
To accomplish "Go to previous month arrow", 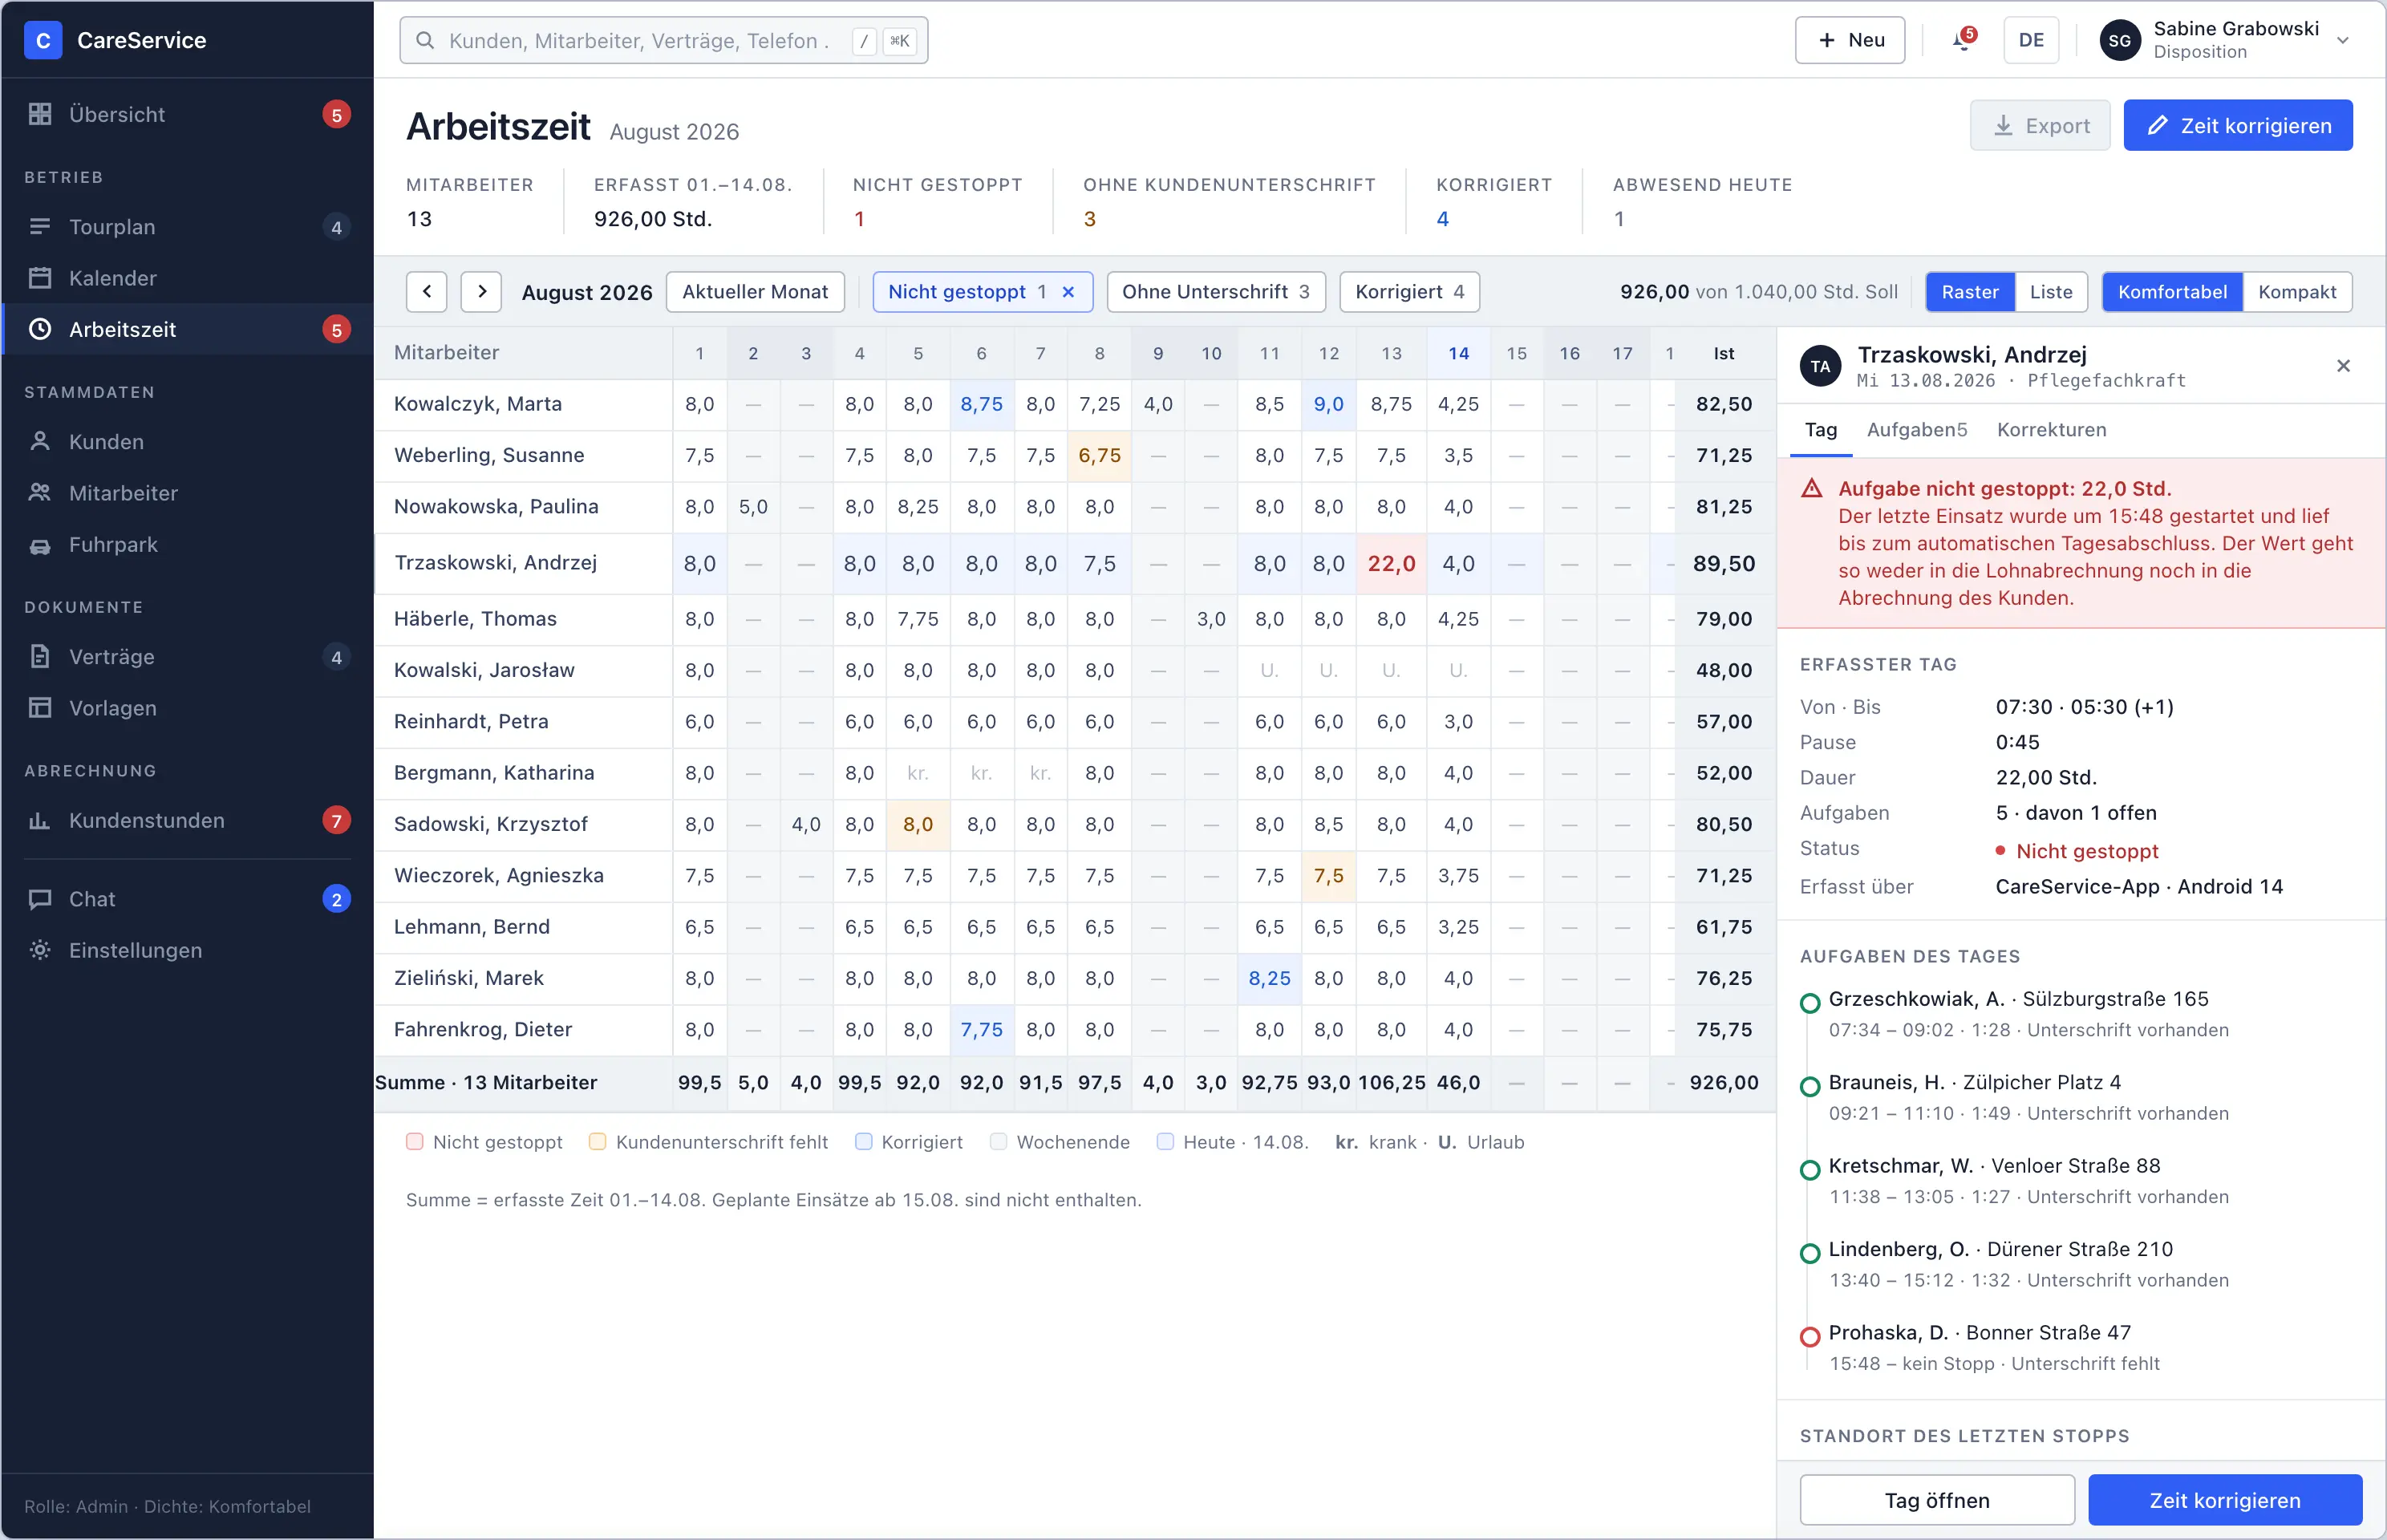I will coord(427,292).
